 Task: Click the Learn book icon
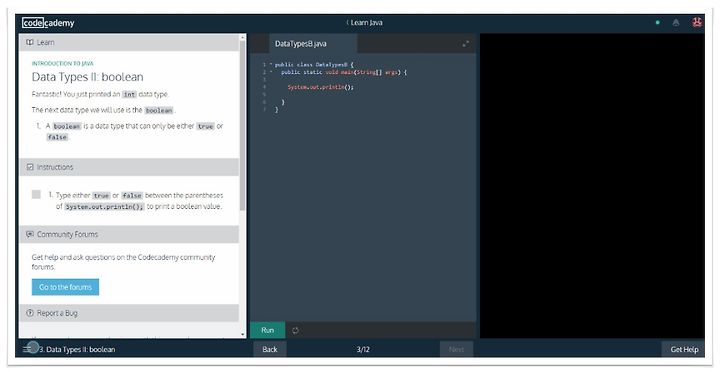30,42
